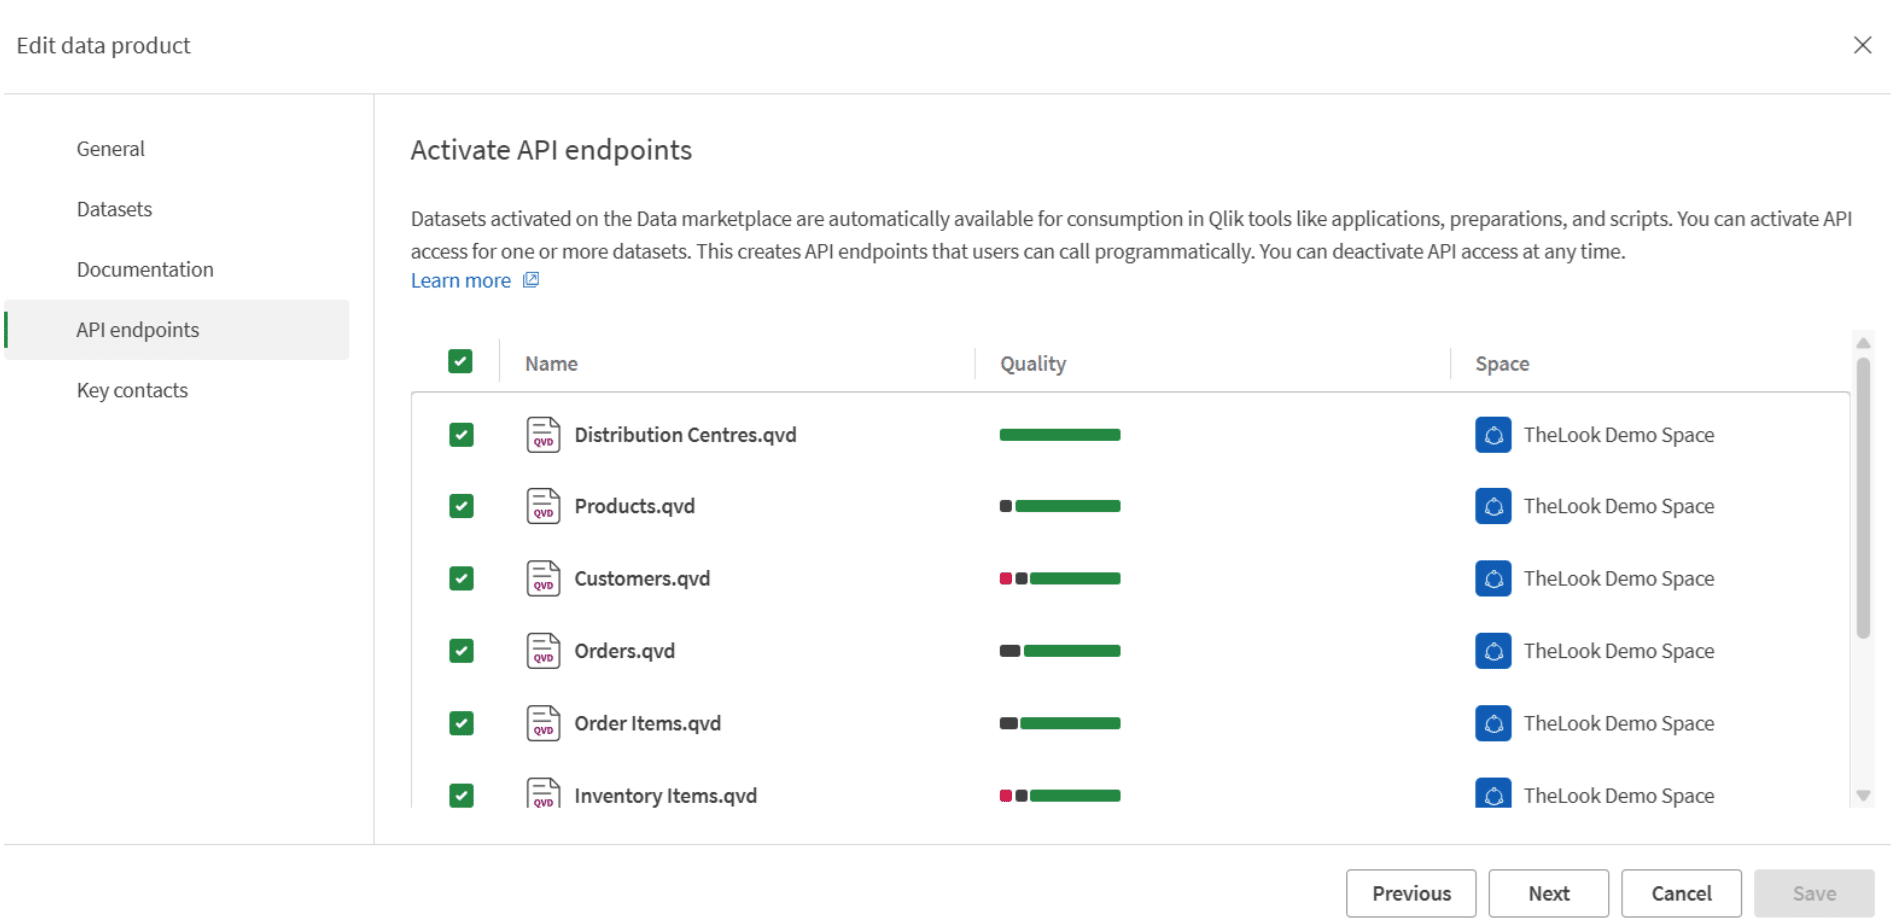
Task: Click the QVD file icon next to Products.qvd
Action: coord(543,507)
